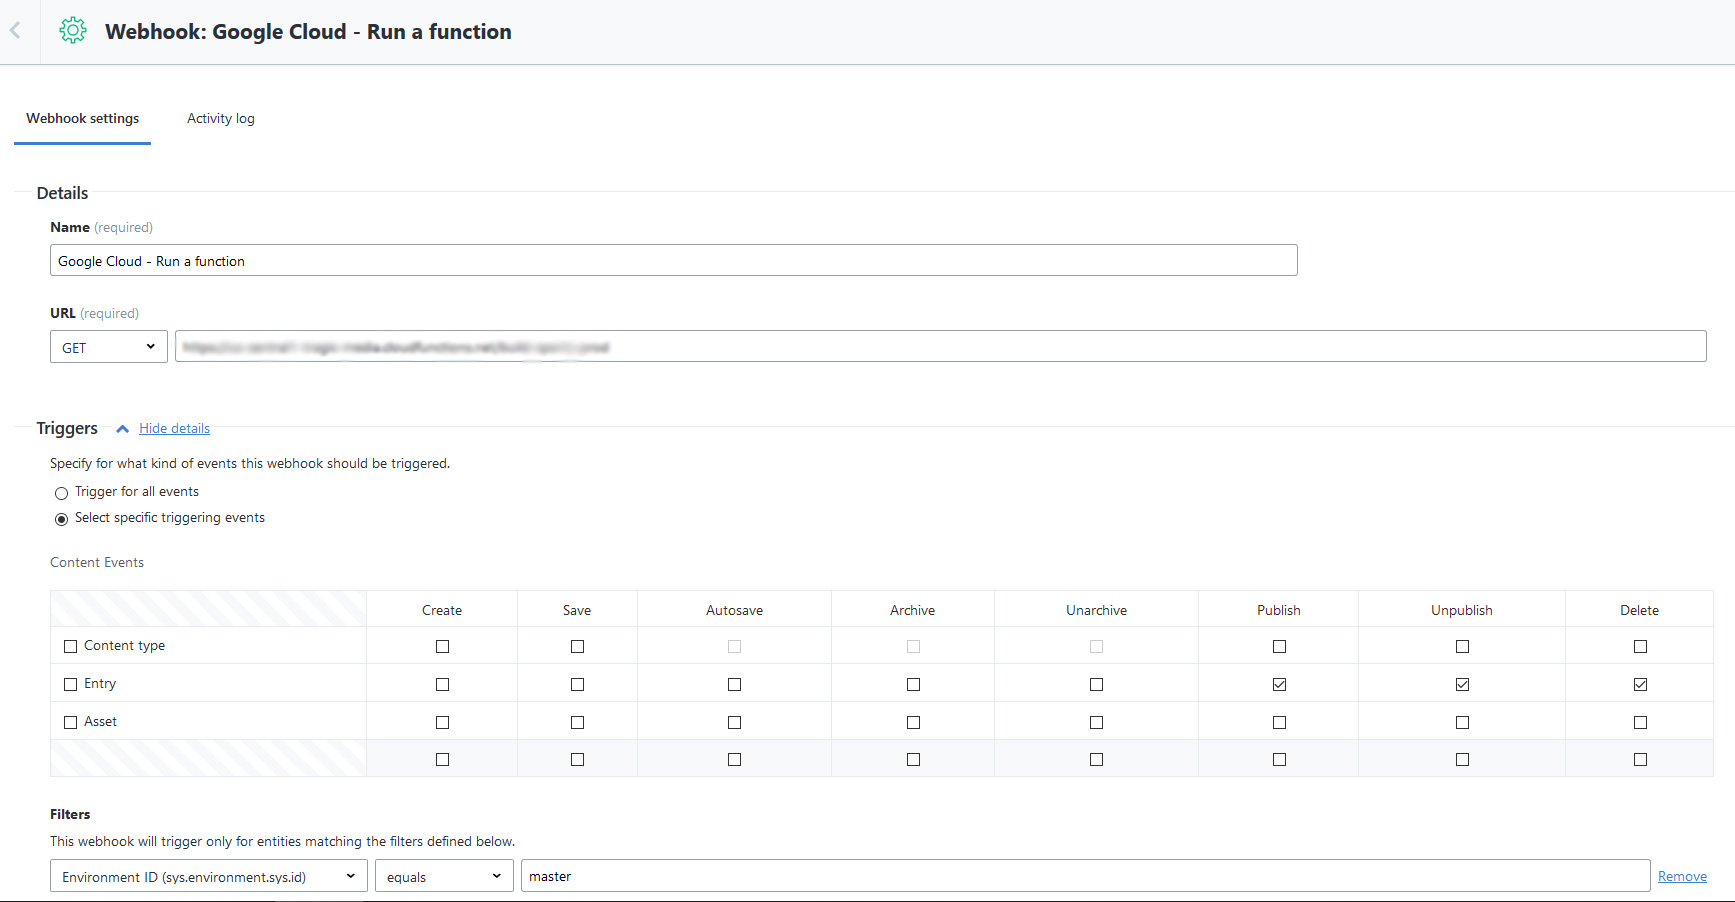Select Trigger for all events radio

click(61, 493)
